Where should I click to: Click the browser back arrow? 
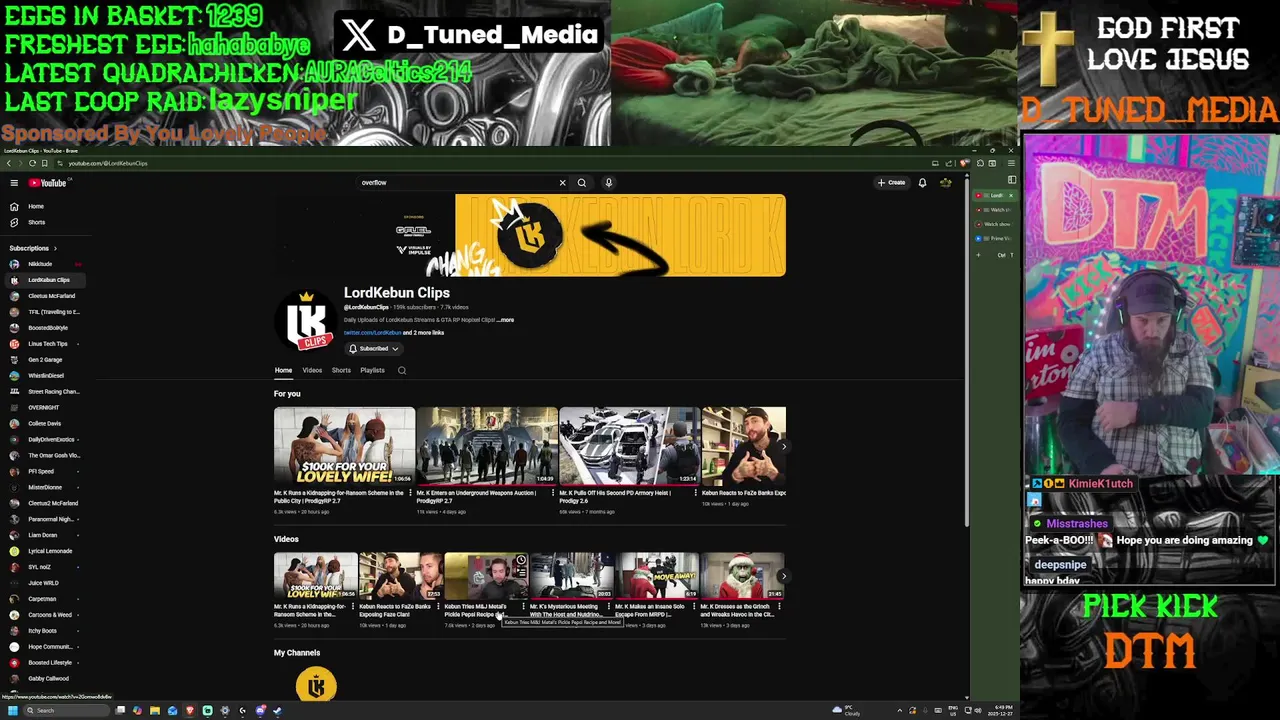(8, 163)
